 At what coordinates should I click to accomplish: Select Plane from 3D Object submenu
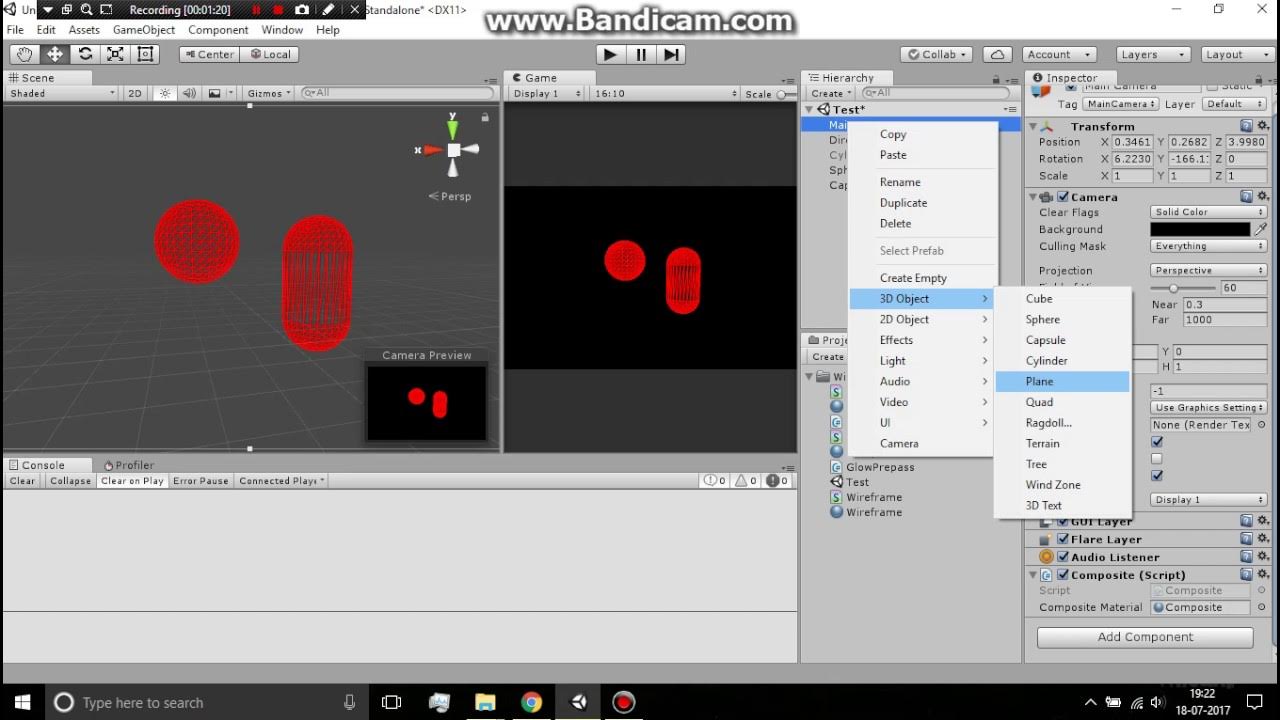click(x=1062, y=381)
